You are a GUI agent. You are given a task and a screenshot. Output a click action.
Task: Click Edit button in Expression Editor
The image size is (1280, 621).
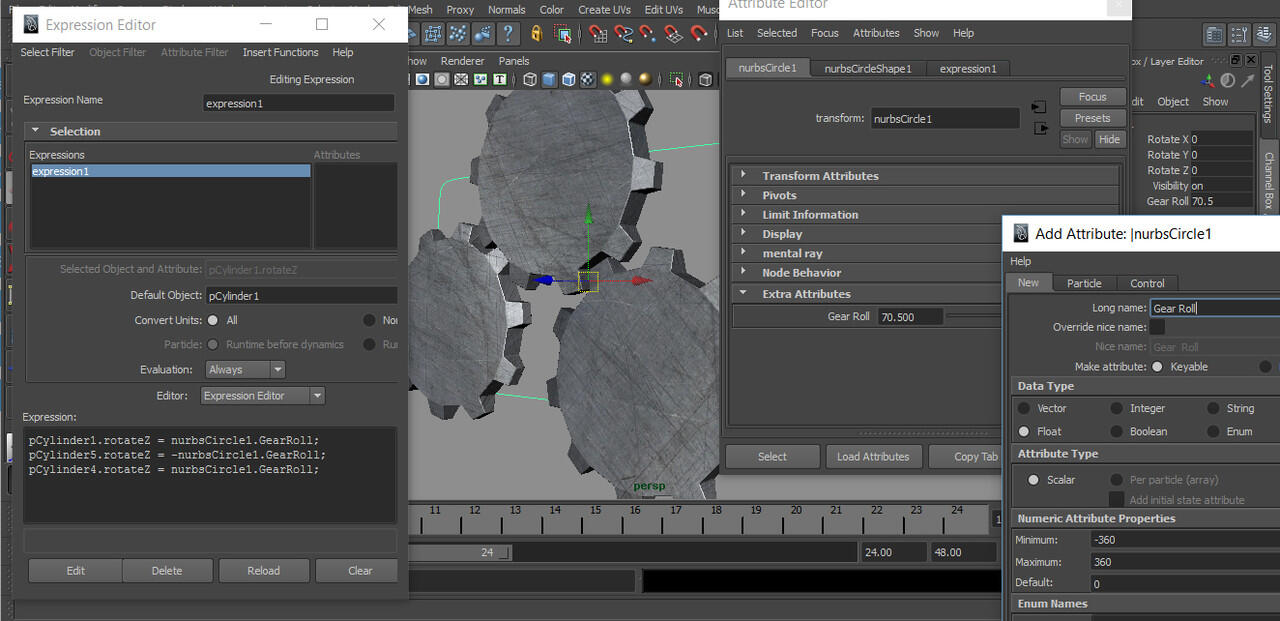click(x=76, y=571)
